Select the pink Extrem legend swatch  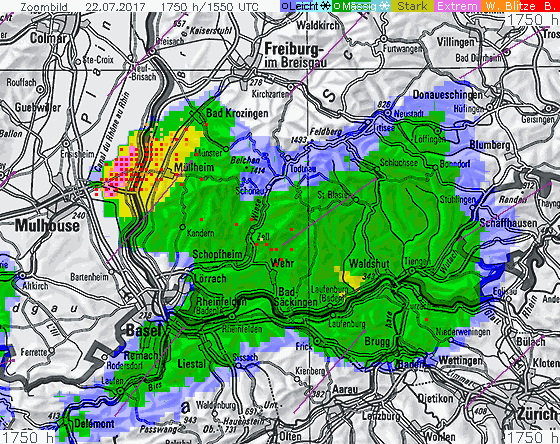(x=457, y=6)
